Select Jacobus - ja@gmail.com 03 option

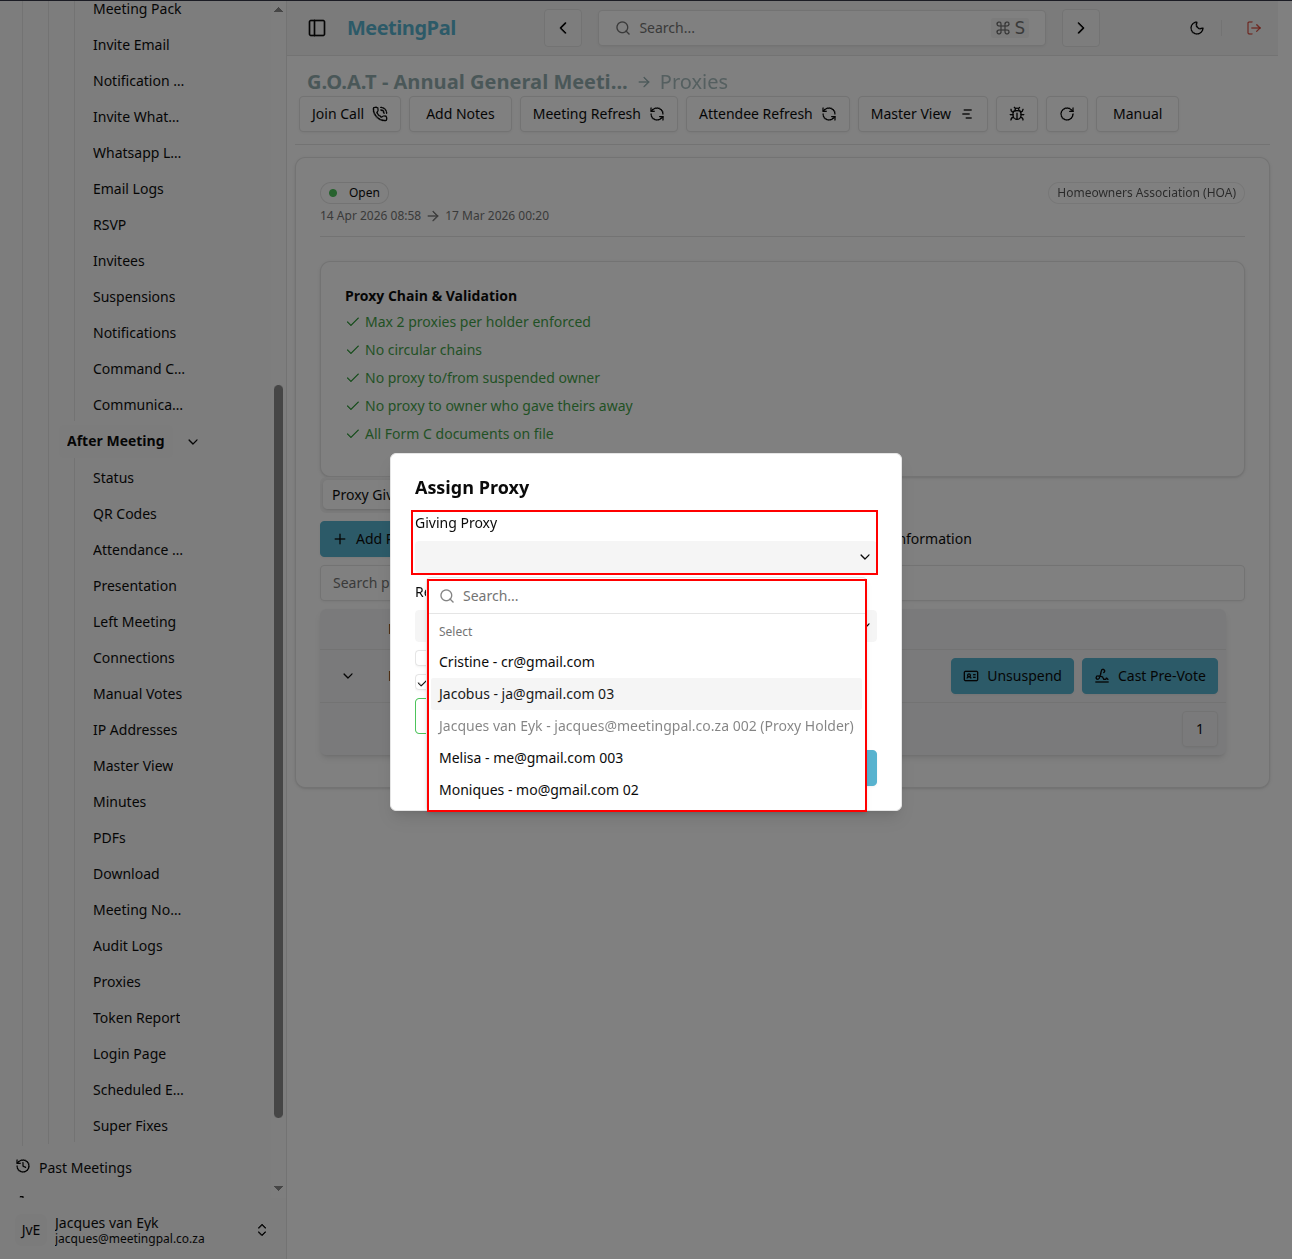(647, 694)
